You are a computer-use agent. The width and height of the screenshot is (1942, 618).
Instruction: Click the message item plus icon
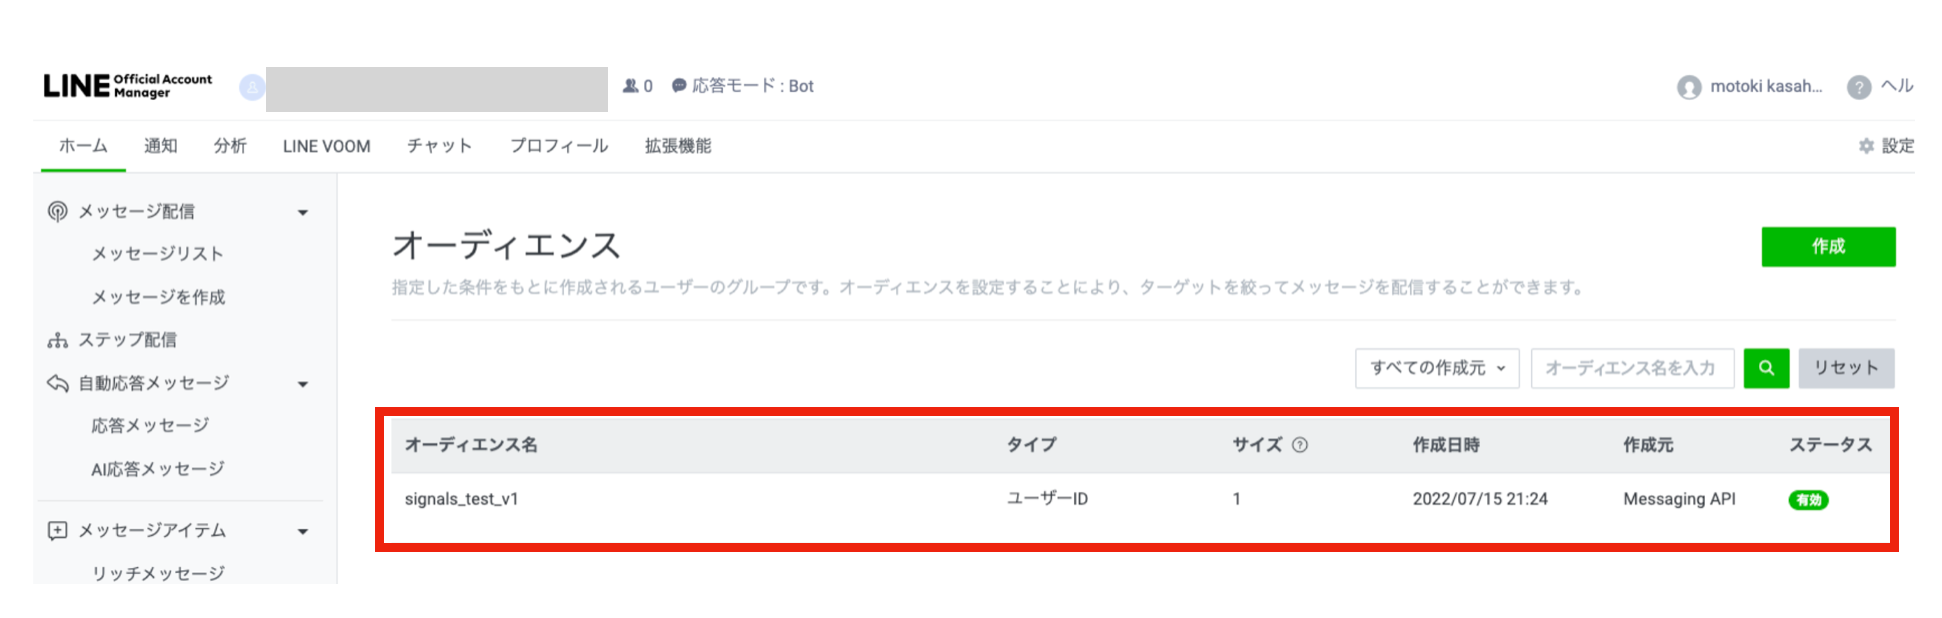point(58,530)
